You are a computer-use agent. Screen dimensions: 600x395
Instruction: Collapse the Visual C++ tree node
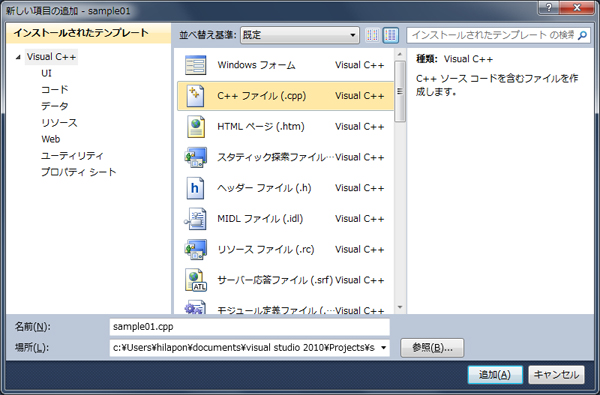[18, 57]
